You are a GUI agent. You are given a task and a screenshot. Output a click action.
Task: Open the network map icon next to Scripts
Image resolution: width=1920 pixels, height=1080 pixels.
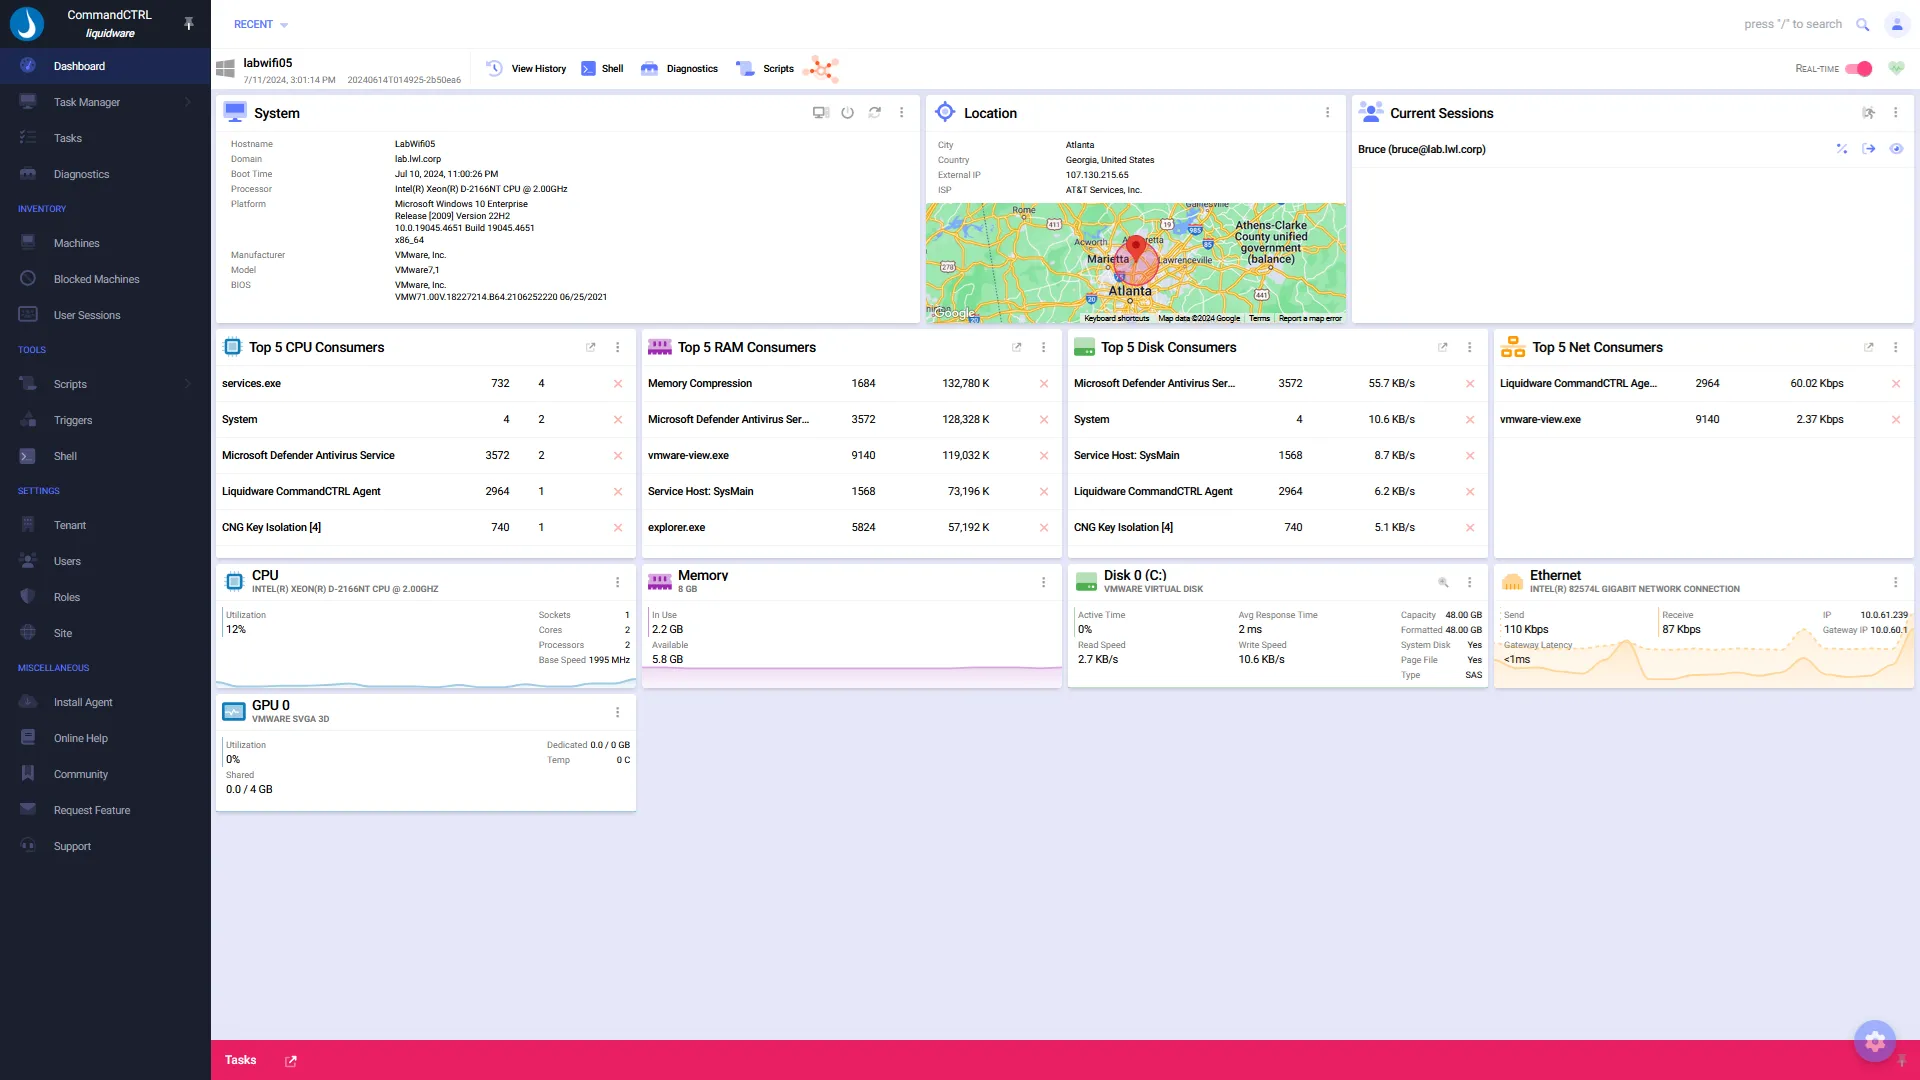click(821, 69)
